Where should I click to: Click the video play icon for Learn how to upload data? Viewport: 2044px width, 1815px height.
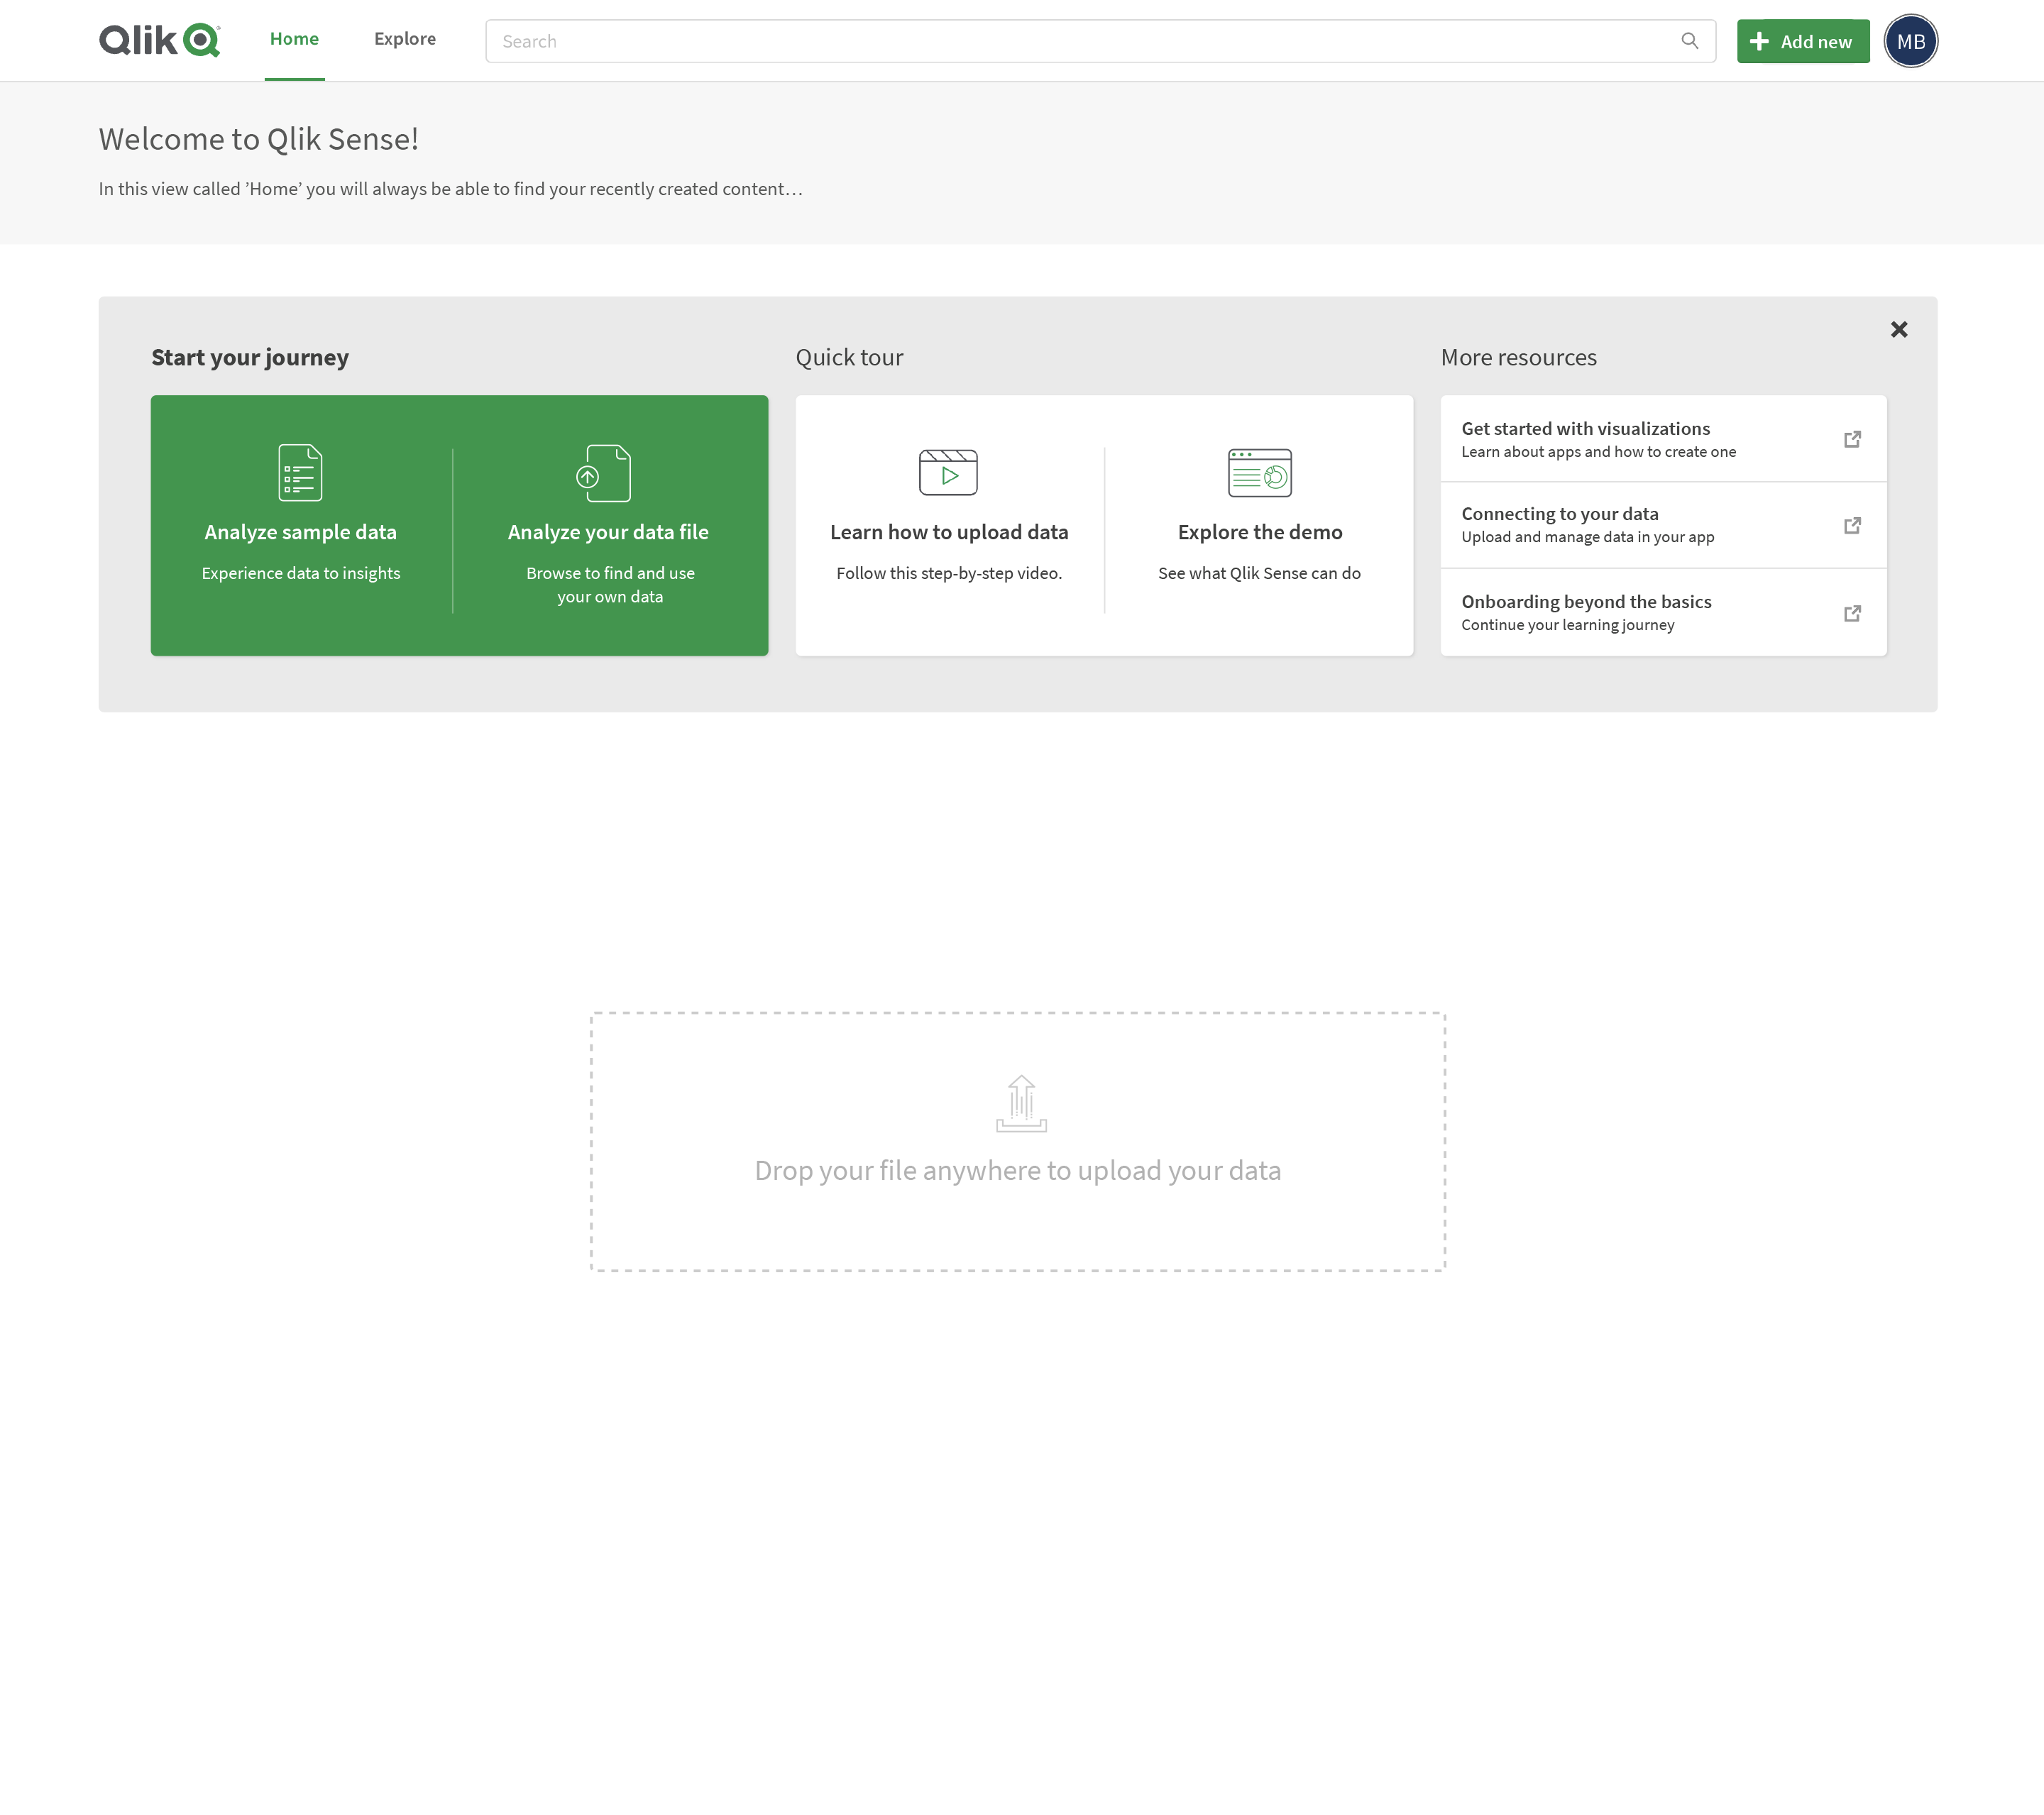948,473
